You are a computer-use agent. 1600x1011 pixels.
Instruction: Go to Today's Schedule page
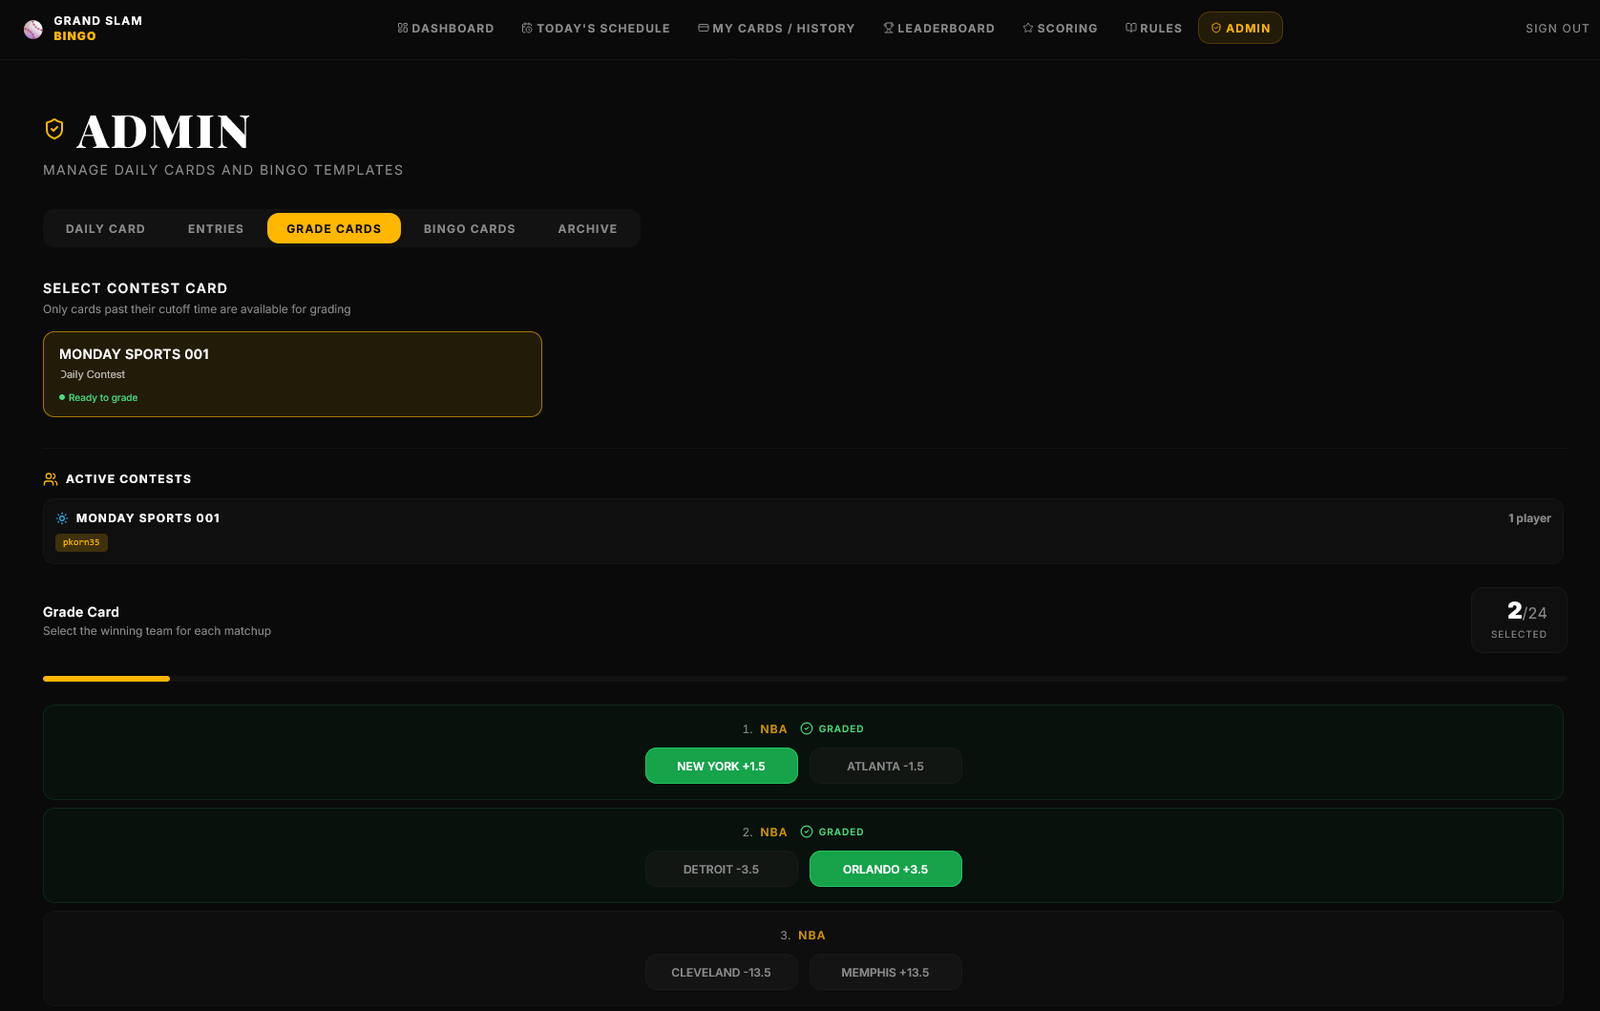coord(595,29)
